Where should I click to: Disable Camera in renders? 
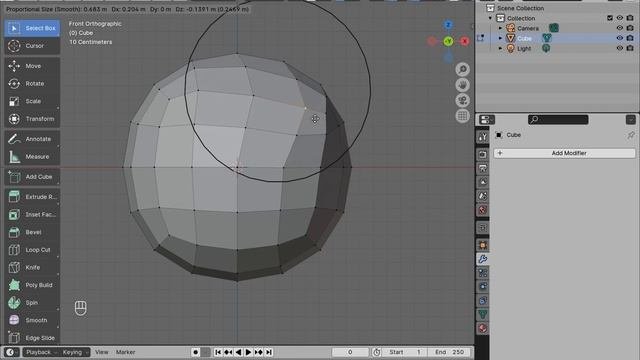click(630, 28)
